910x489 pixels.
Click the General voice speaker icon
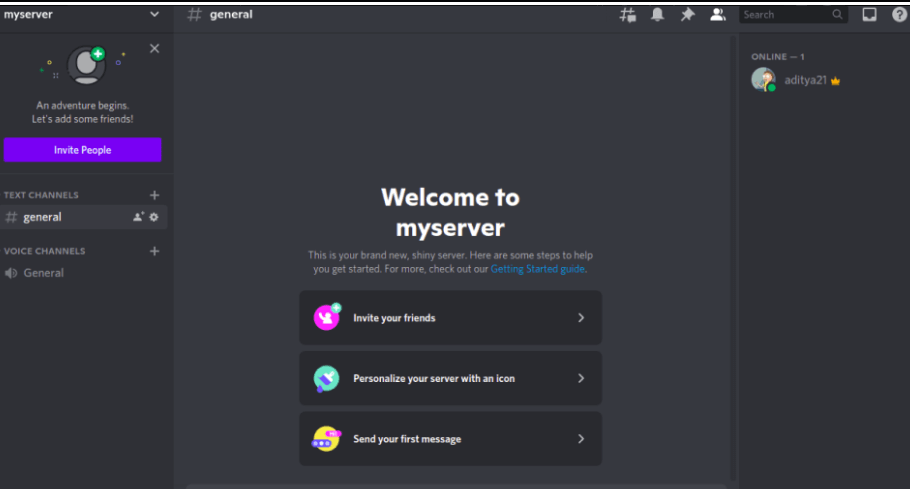11,273
